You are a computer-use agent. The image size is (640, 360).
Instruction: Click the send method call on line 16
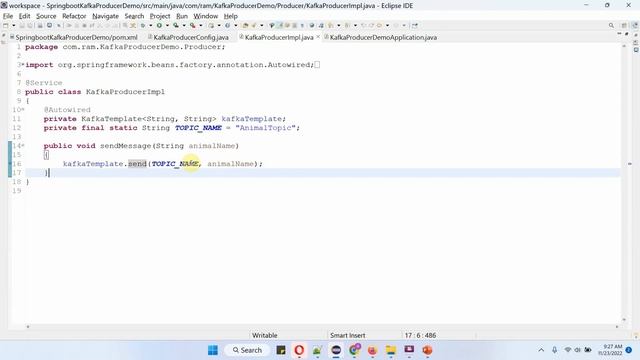coord(137,164)
